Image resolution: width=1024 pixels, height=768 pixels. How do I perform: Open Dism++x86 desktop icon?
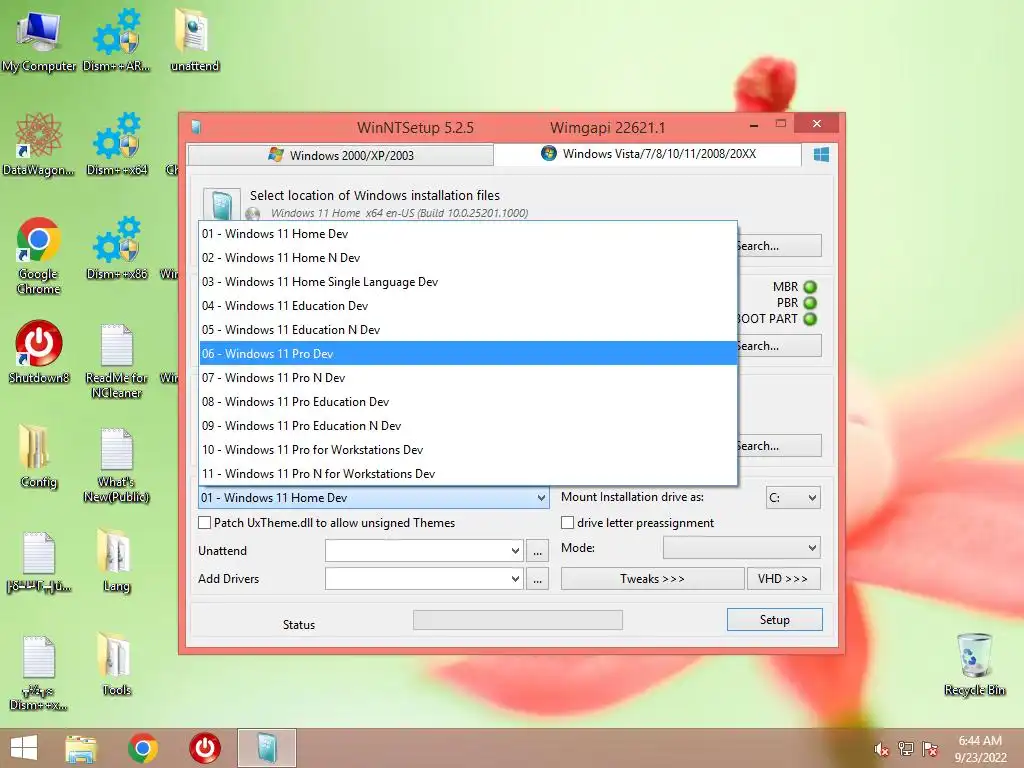click(116, 248)
